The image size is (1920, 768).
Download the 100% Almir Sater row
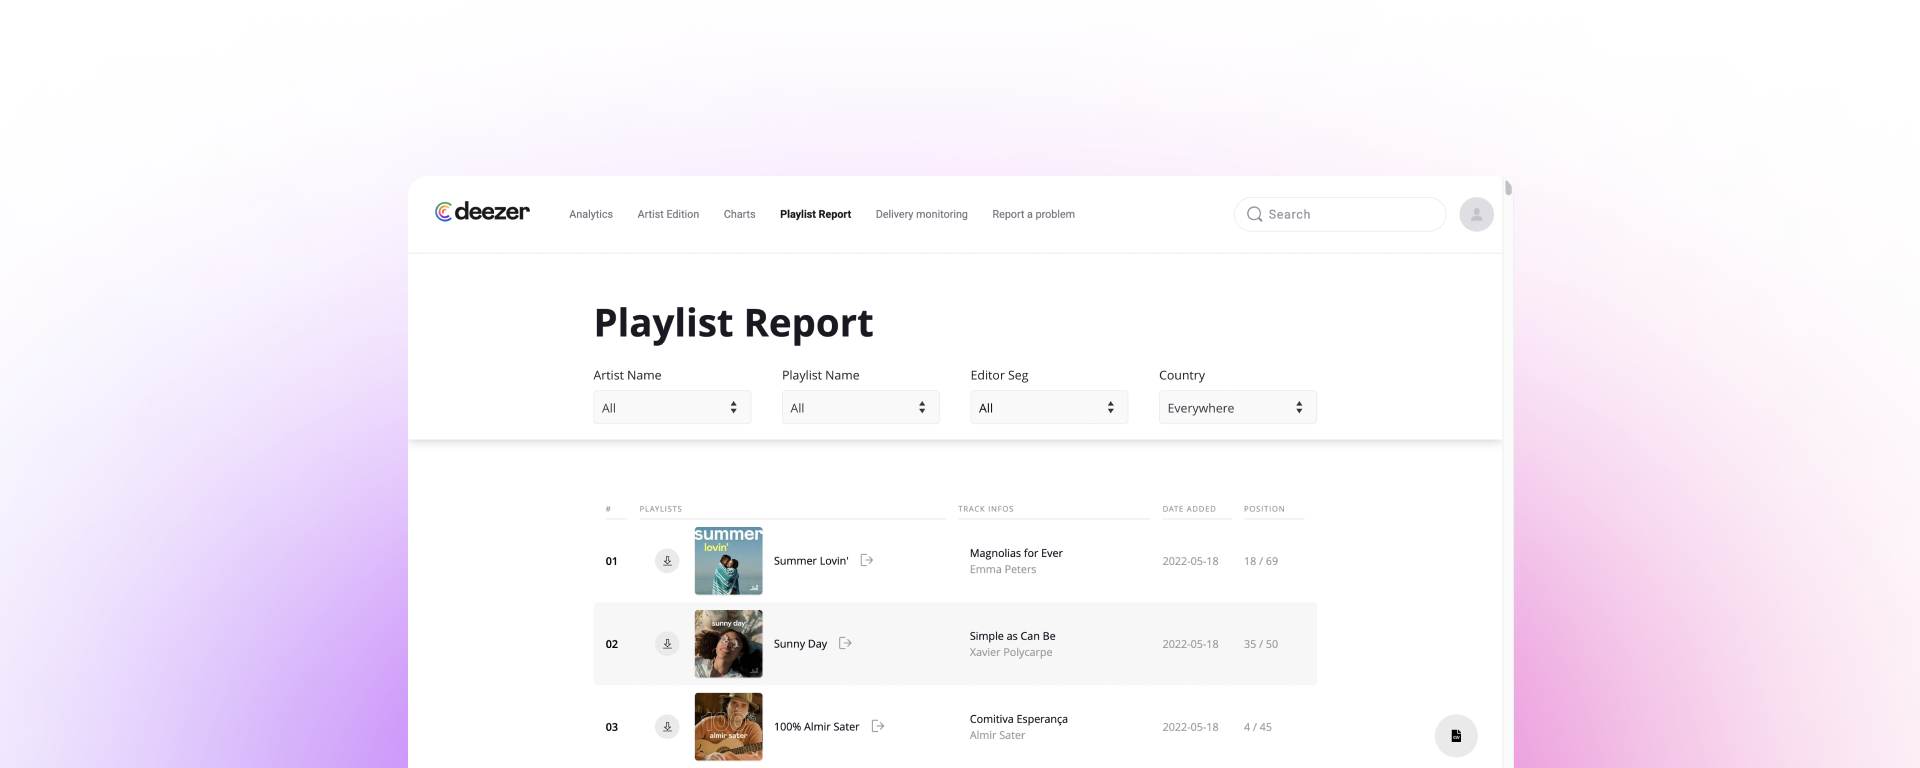(x=667, y=727)
